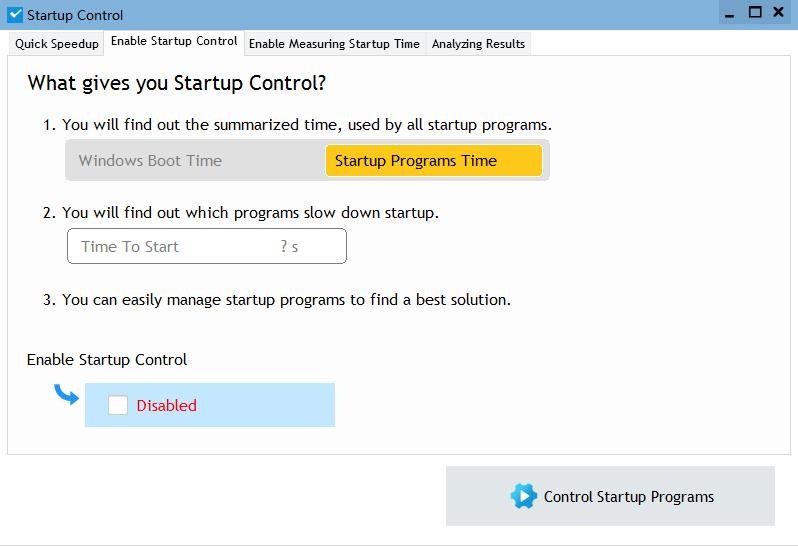Click the yellow Startup Programs Time segment
This screenshot has height=546, width=798.
(x=434, y=161)
